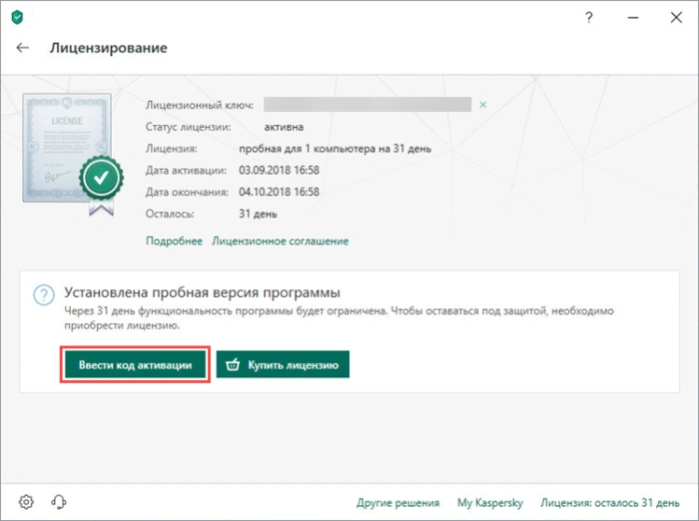
Task: Click the blurred license key field
Action: 367,104
